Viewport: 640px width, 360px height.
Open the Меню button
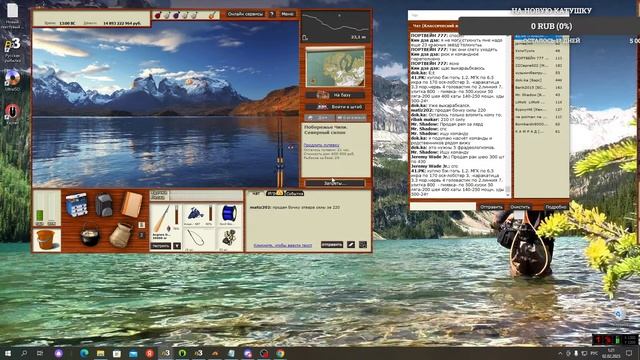click(287, 14)
